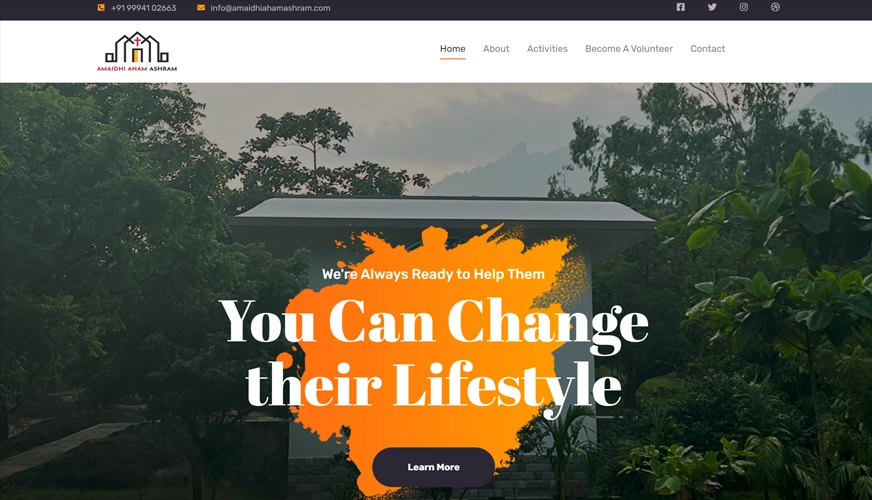Open the Instagram icon in top bar
This screenshot has width=872, height=500.
click(x=744, y=7)
